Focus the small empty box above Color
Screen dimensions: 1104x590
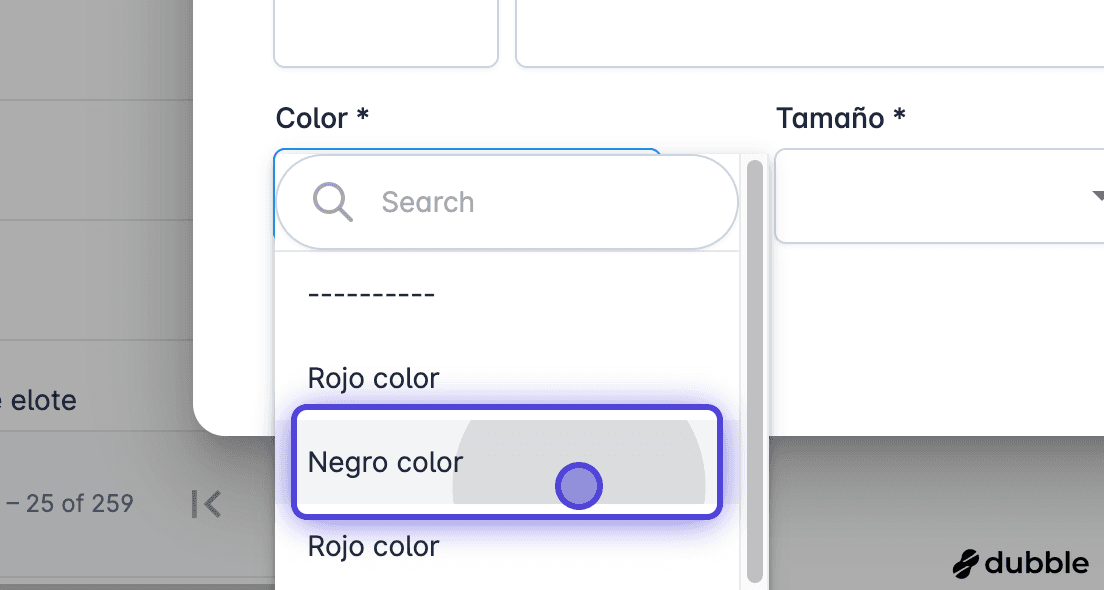(x=386, y=33)
